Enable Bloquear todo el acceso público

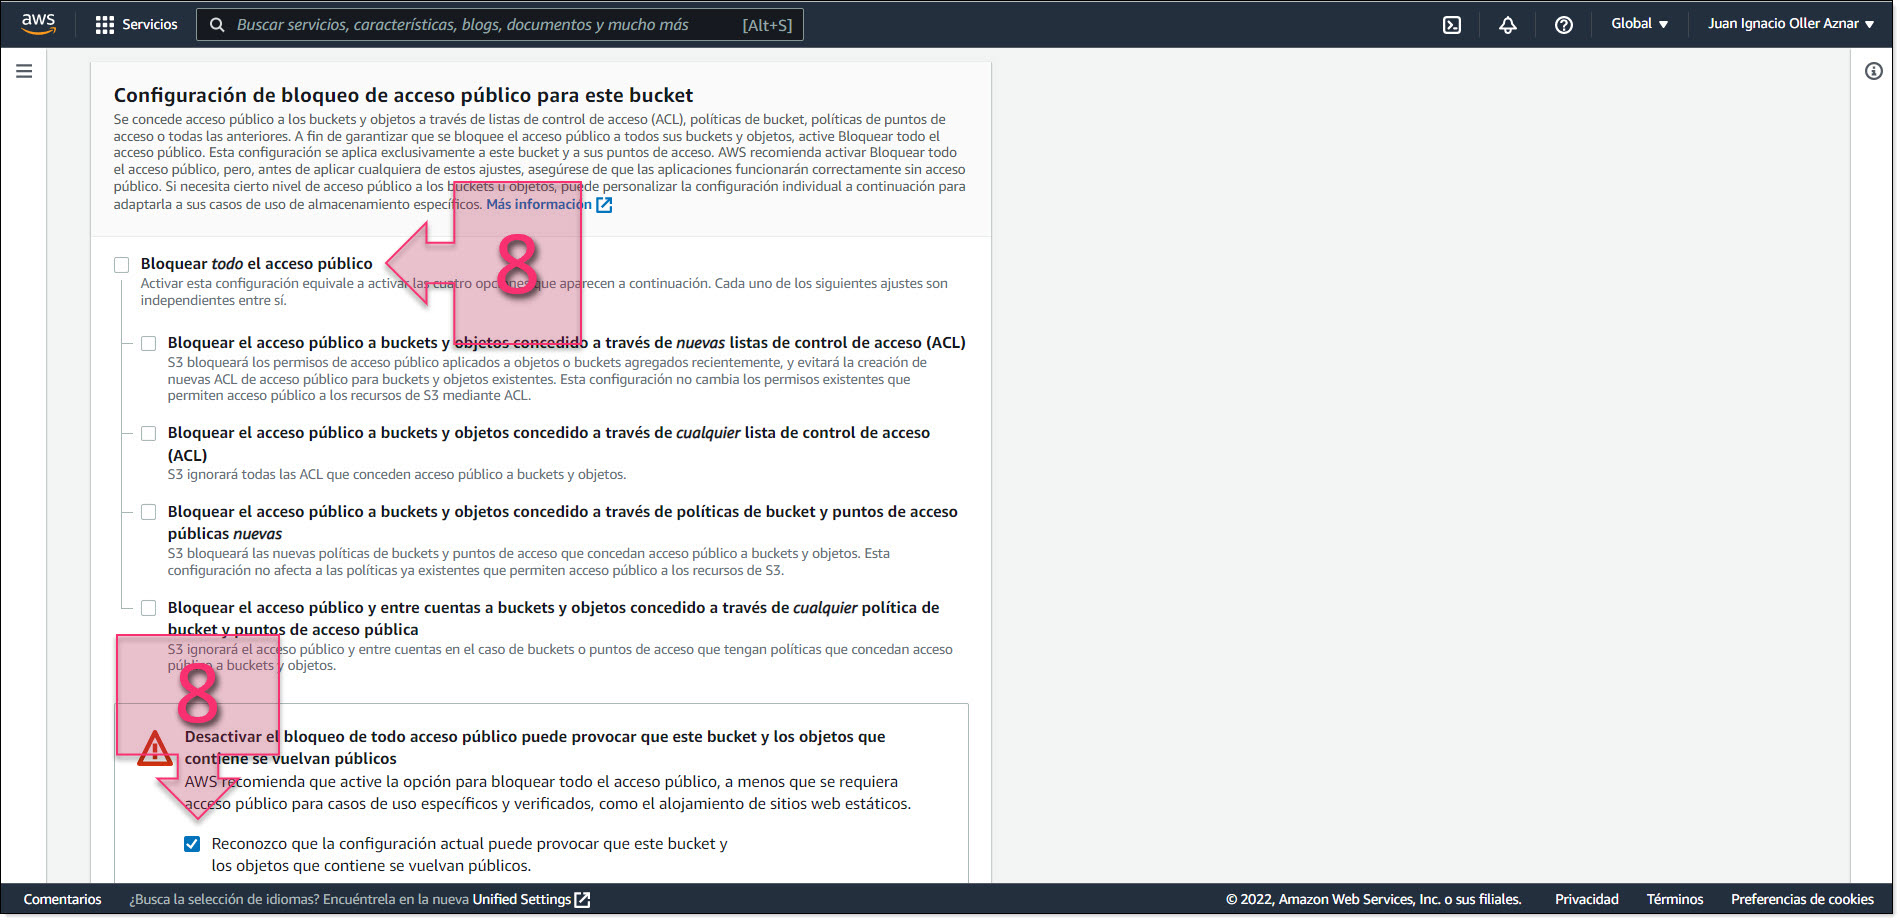click(121, 264)
